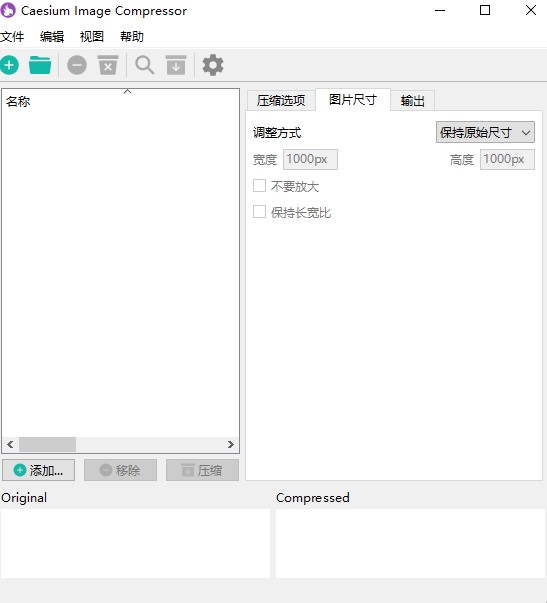Open the 保持原始尺寸 resize mode dropdown

485,132
